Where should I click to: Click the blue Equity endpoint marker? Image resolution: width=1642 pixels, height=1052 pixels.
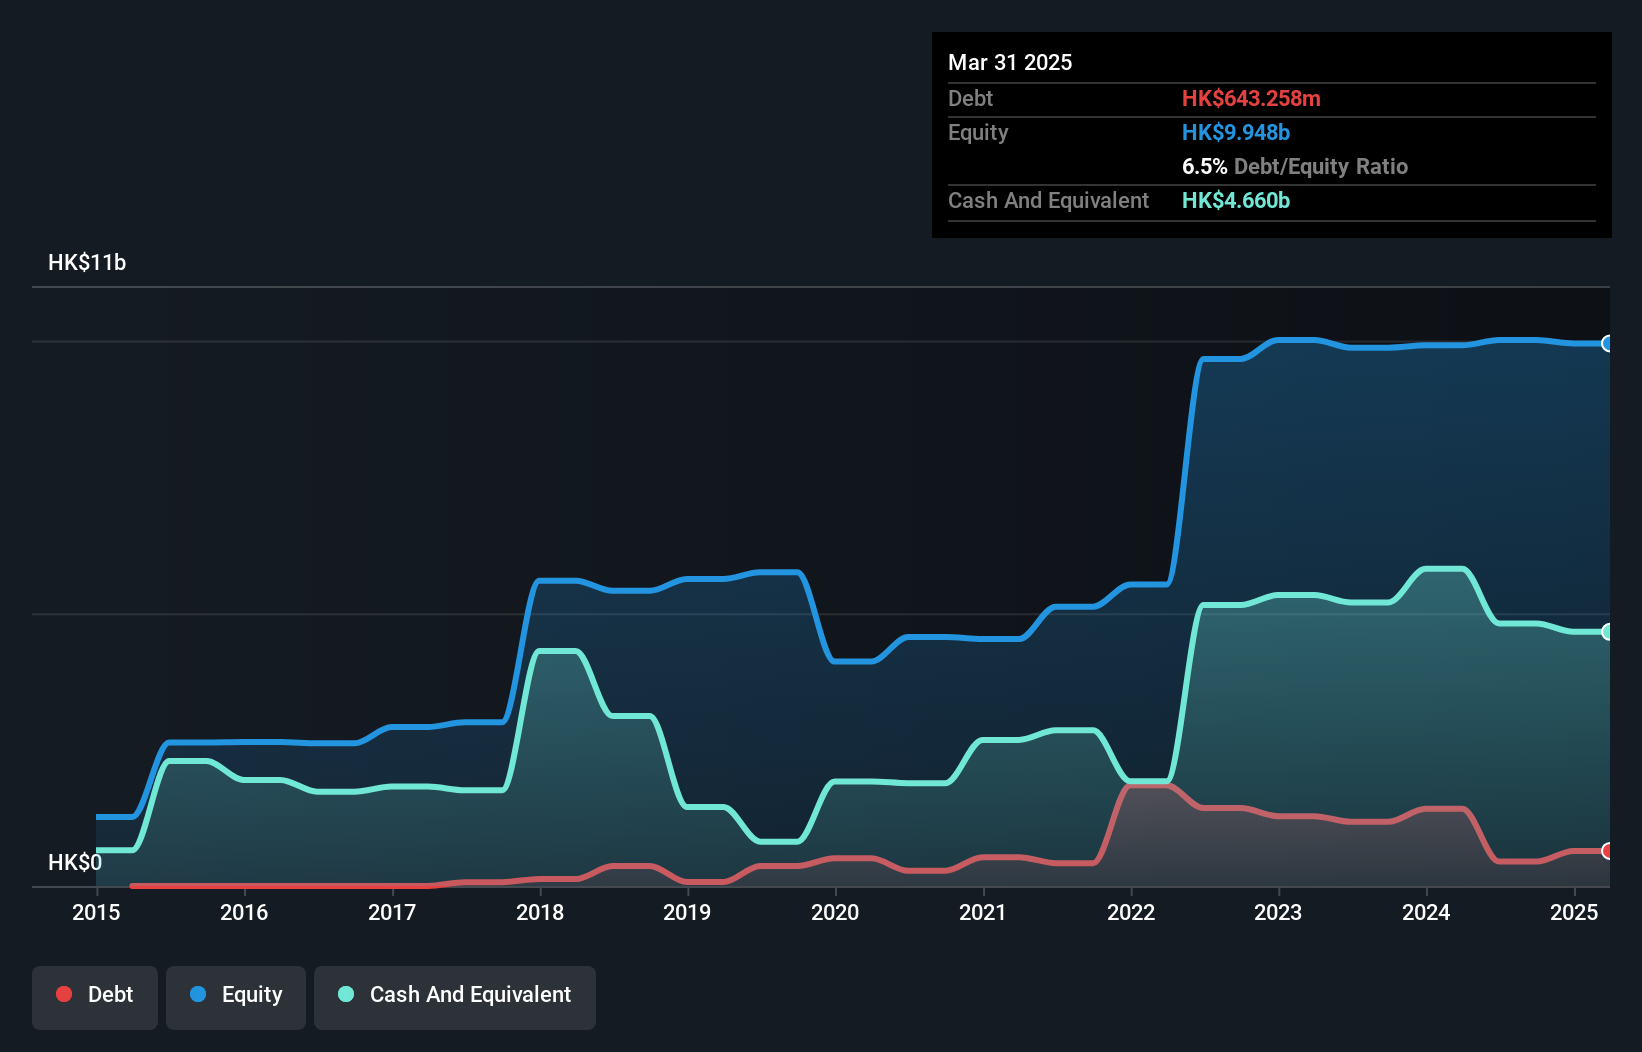tap(1607, 344)
